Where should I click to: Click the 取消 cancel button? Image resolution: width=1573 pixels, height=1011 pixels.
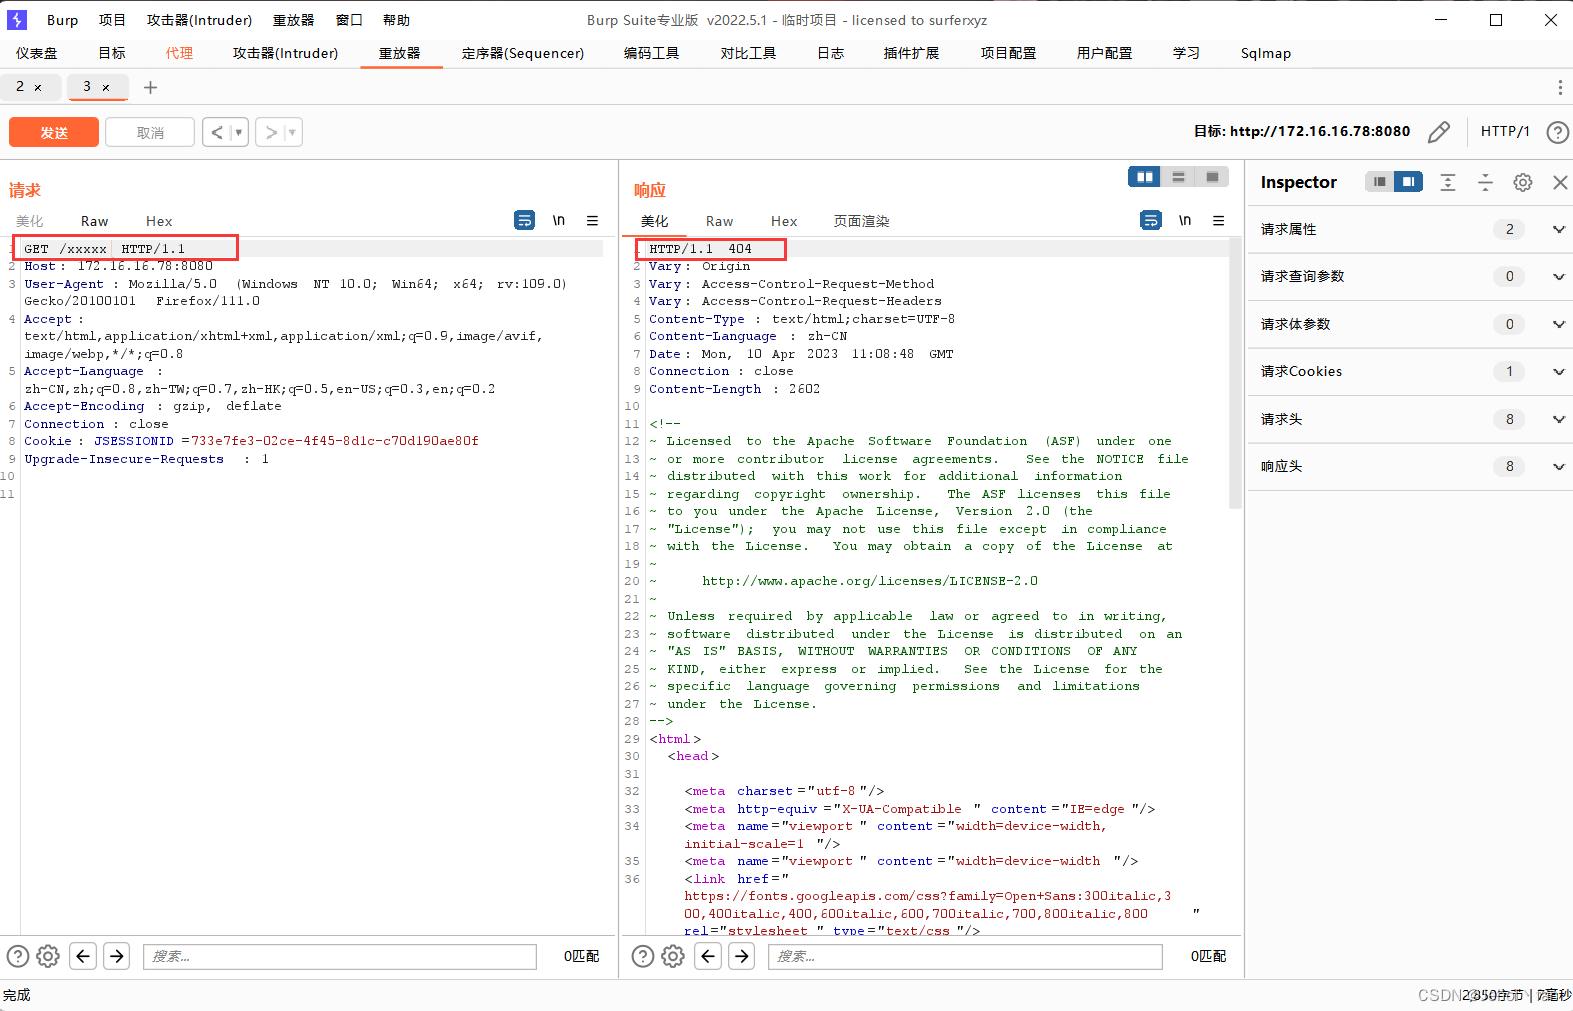[150, 132]
